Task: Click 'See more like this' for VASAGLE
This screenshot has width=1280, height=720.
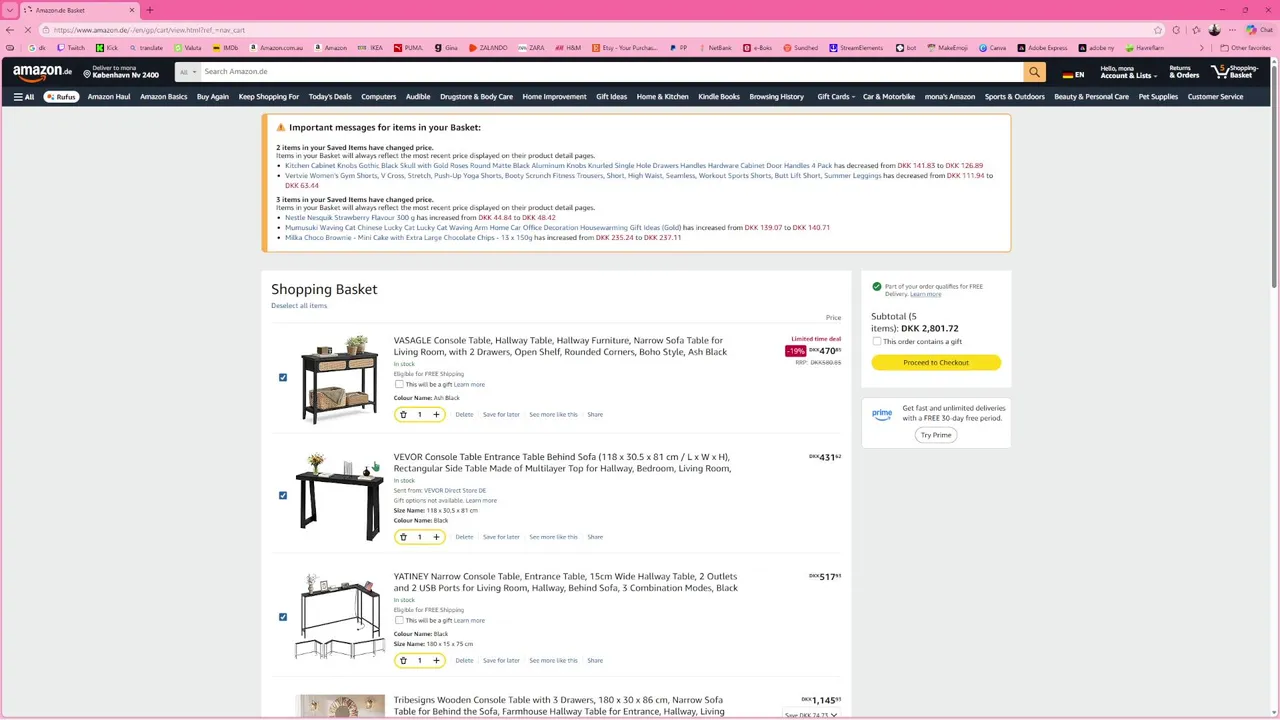Action: click(x=554, y=414)
